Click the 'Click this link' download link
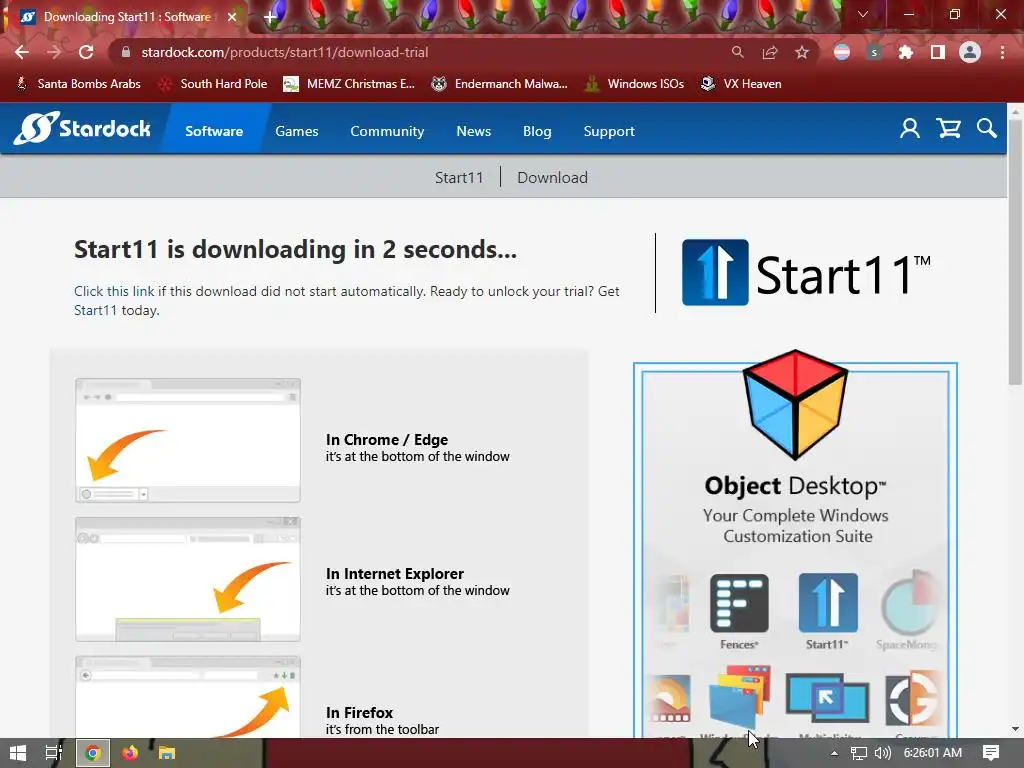This screenshot has width=1024, height=768. [114, 291]
